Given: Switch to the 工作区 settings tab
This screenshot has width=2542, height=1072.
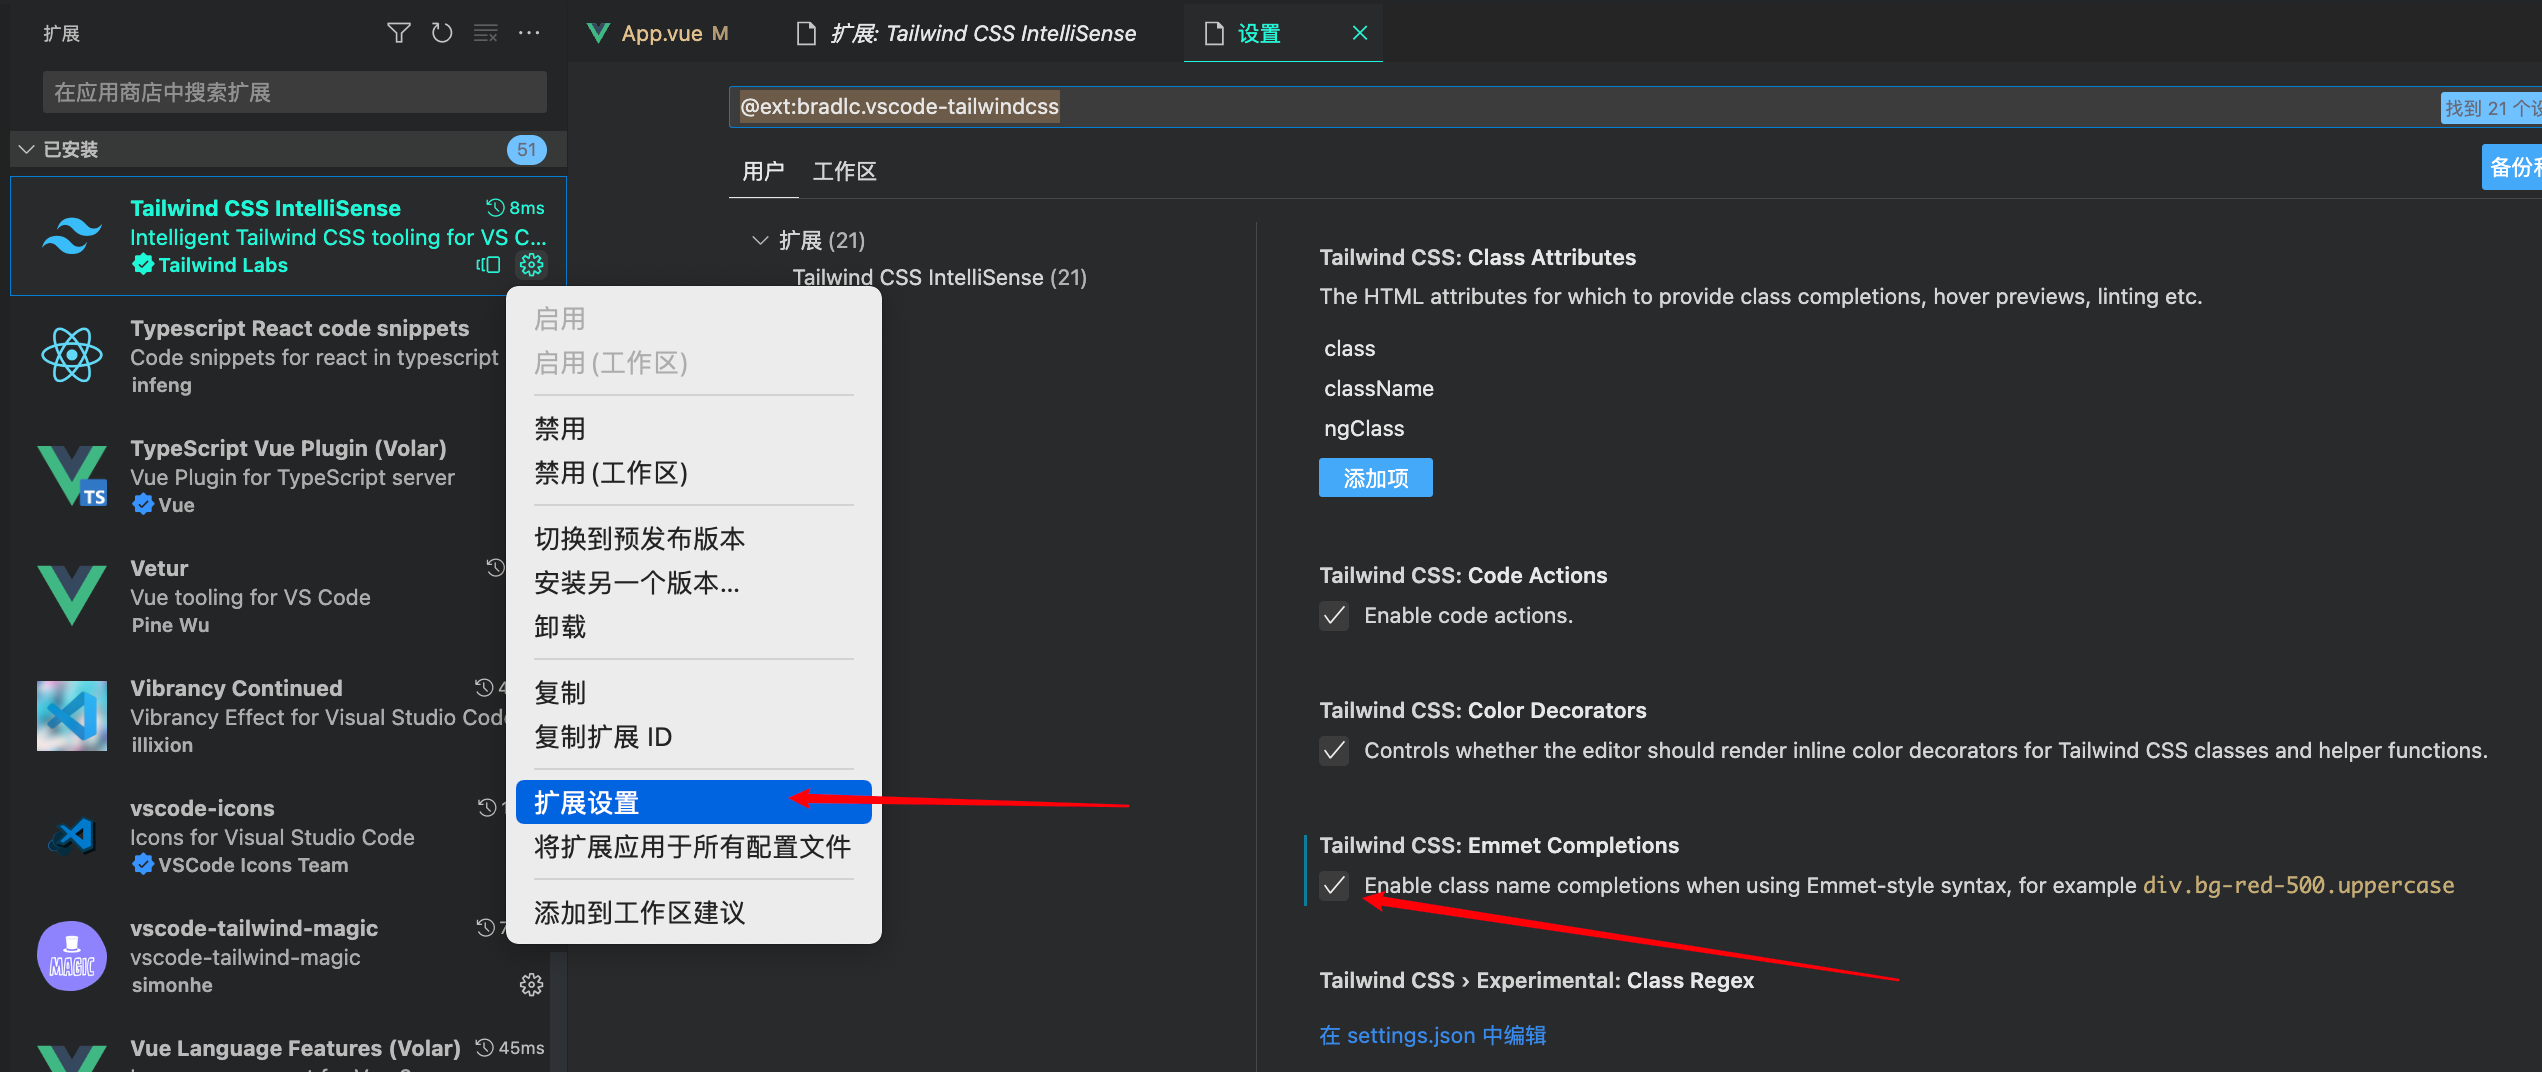Looking at the screenshot, I should click(844, 171).
